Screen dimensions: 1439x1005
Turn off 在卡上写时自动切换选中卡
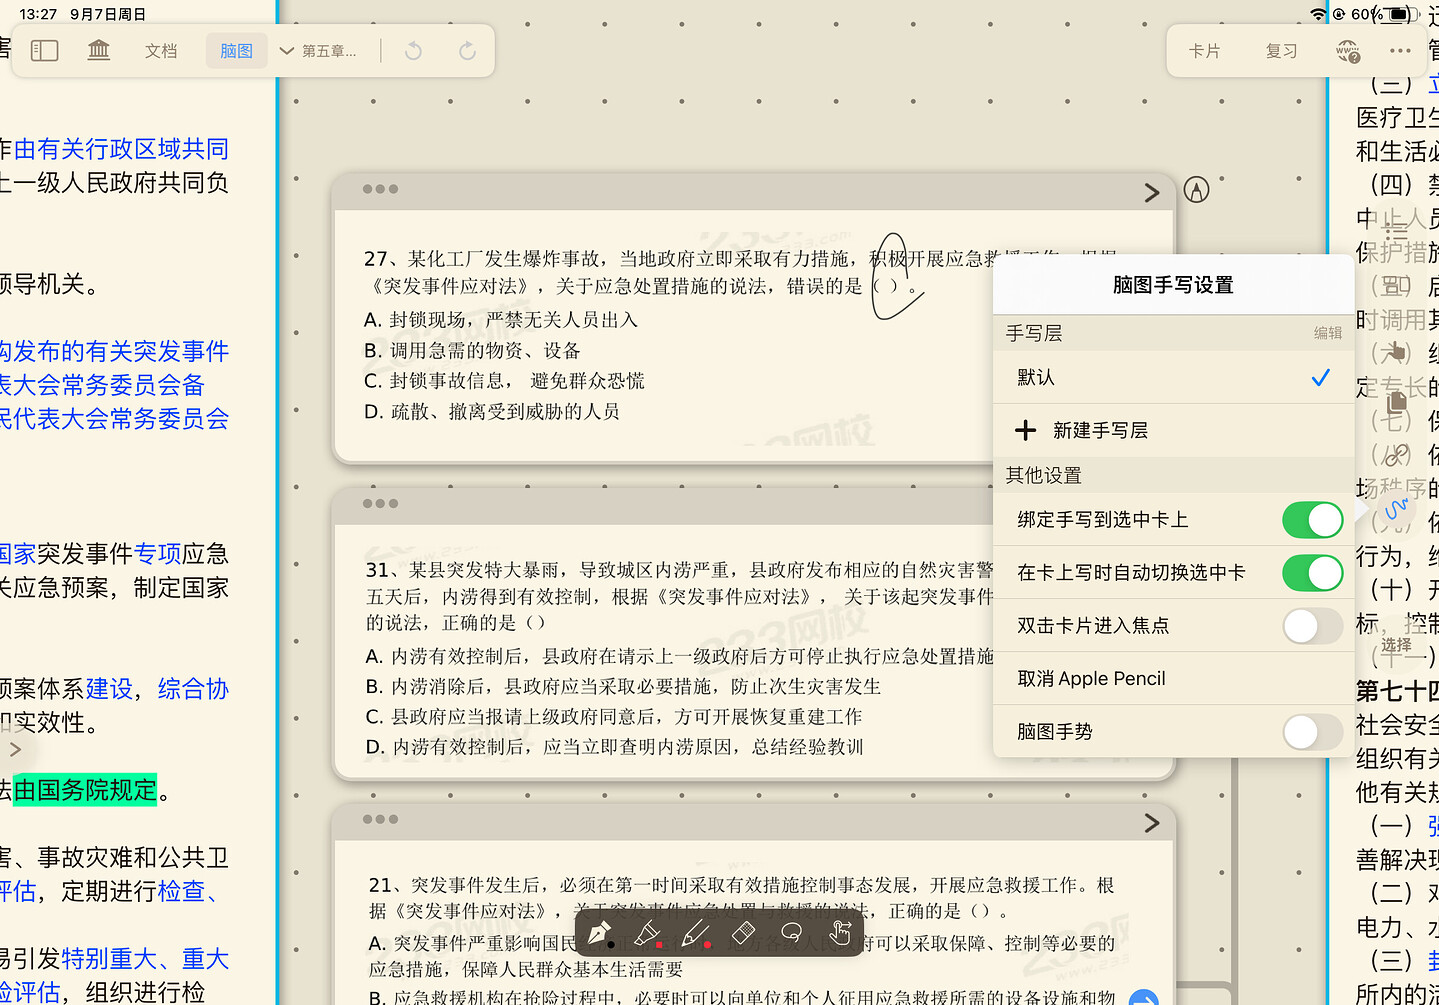click(x=1311, y=573)
